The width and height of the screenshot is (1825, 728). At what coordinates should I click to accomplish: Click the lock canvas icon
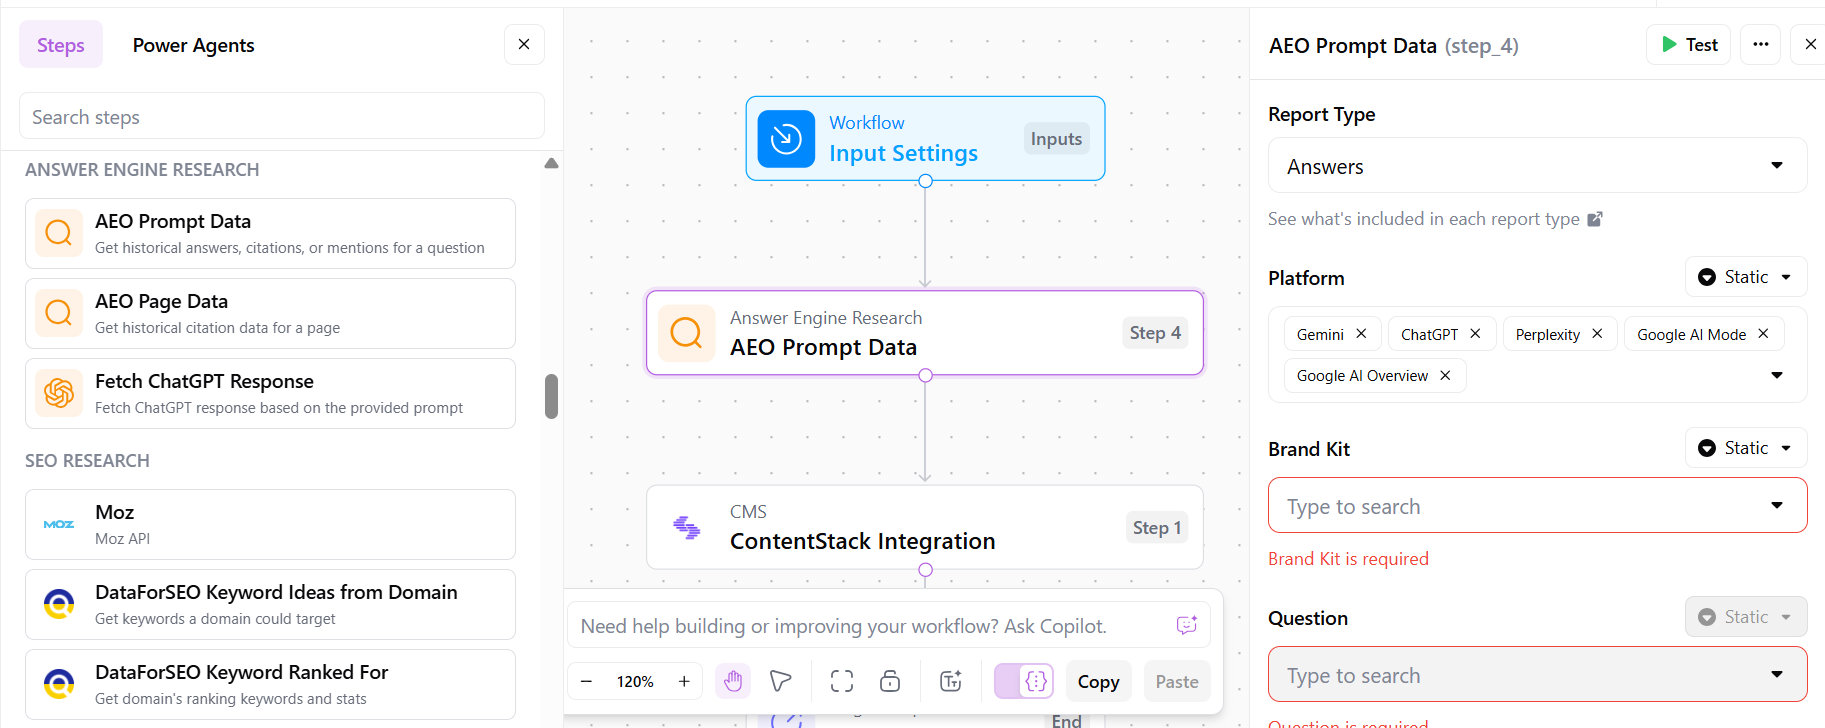[x=890, y=681]
